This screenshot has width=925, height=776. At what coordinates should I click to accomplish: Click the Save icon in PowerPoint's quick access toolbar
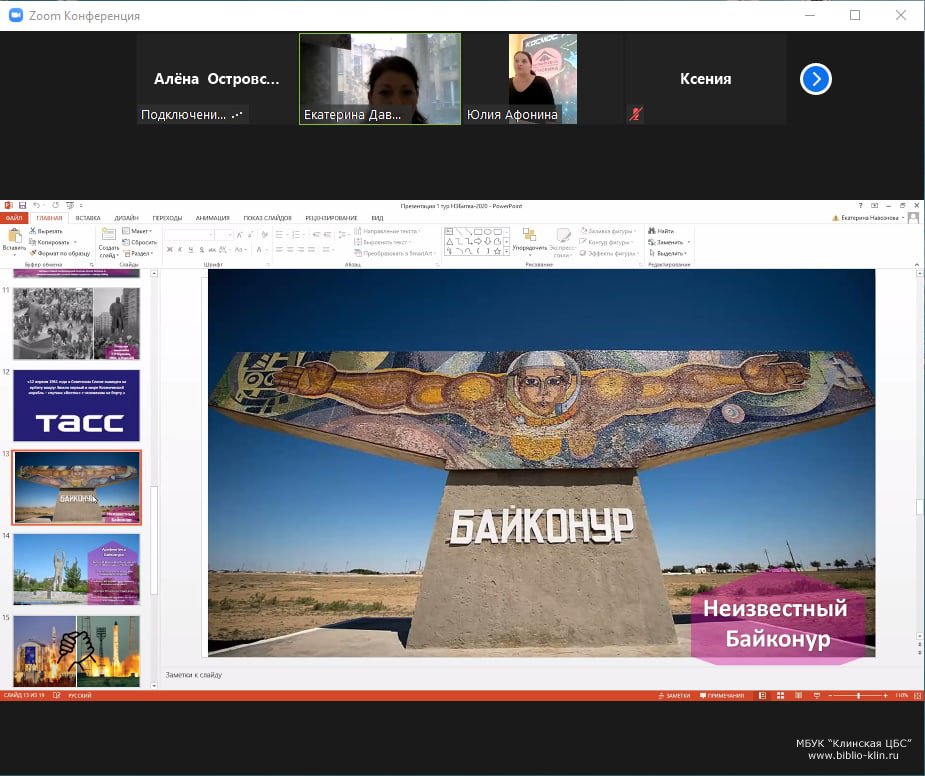click(22, 205)
